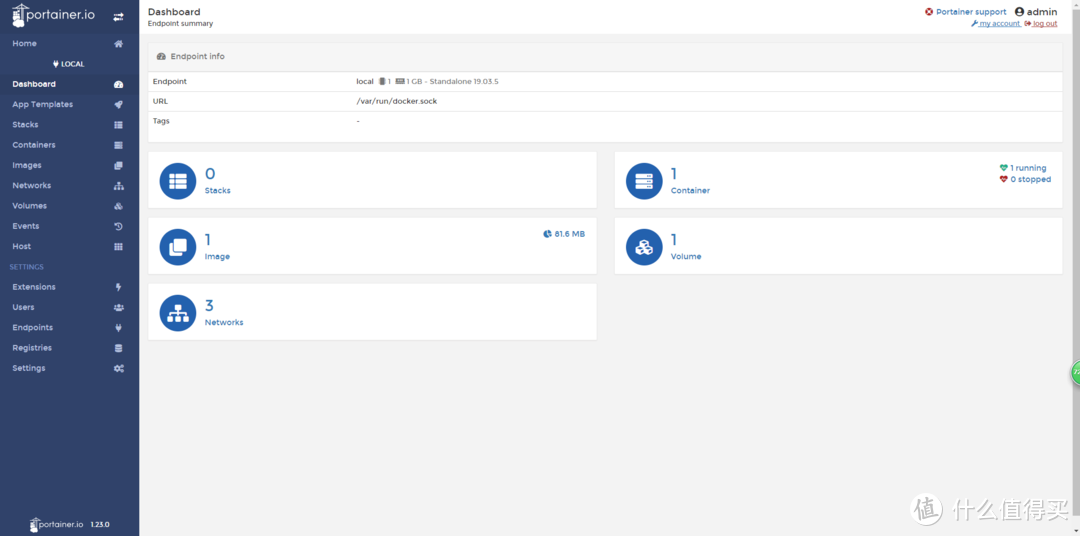The width and height of the screenshot is (1080, 536).
Task: Click the Extensions lightning bolt icon
Action: [118, 287]
